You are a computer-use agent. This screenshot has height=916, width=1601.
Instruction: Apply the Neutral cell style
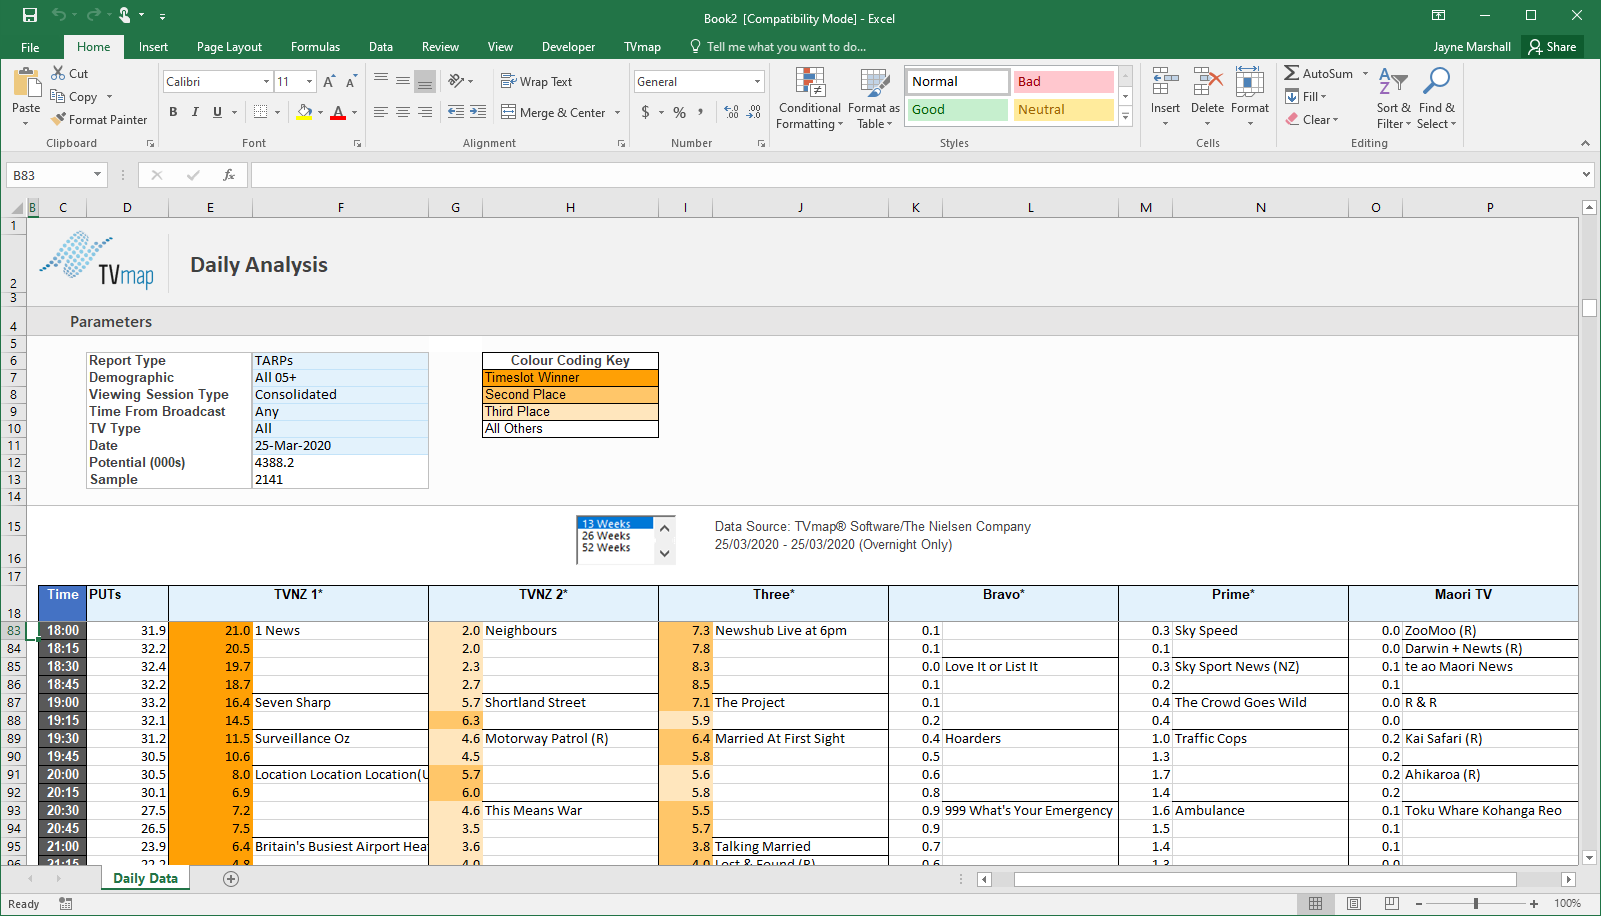(x=1064, y=110)
